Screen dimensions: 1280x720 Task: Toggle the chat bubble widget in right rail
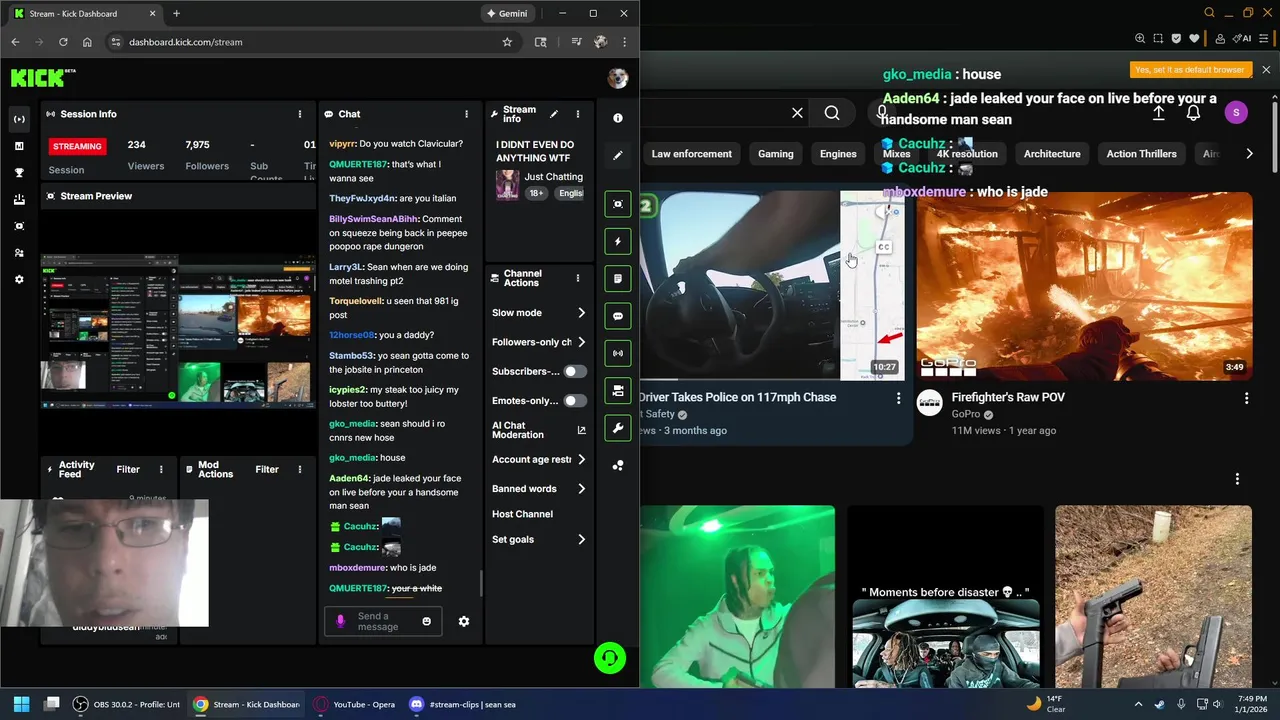point(618,316)
